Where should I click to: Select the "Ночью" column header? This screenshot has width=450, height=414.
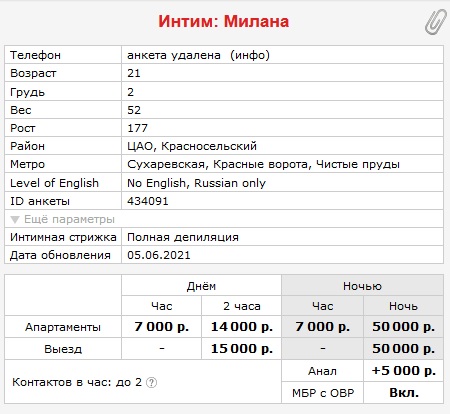tap(362, 286)
